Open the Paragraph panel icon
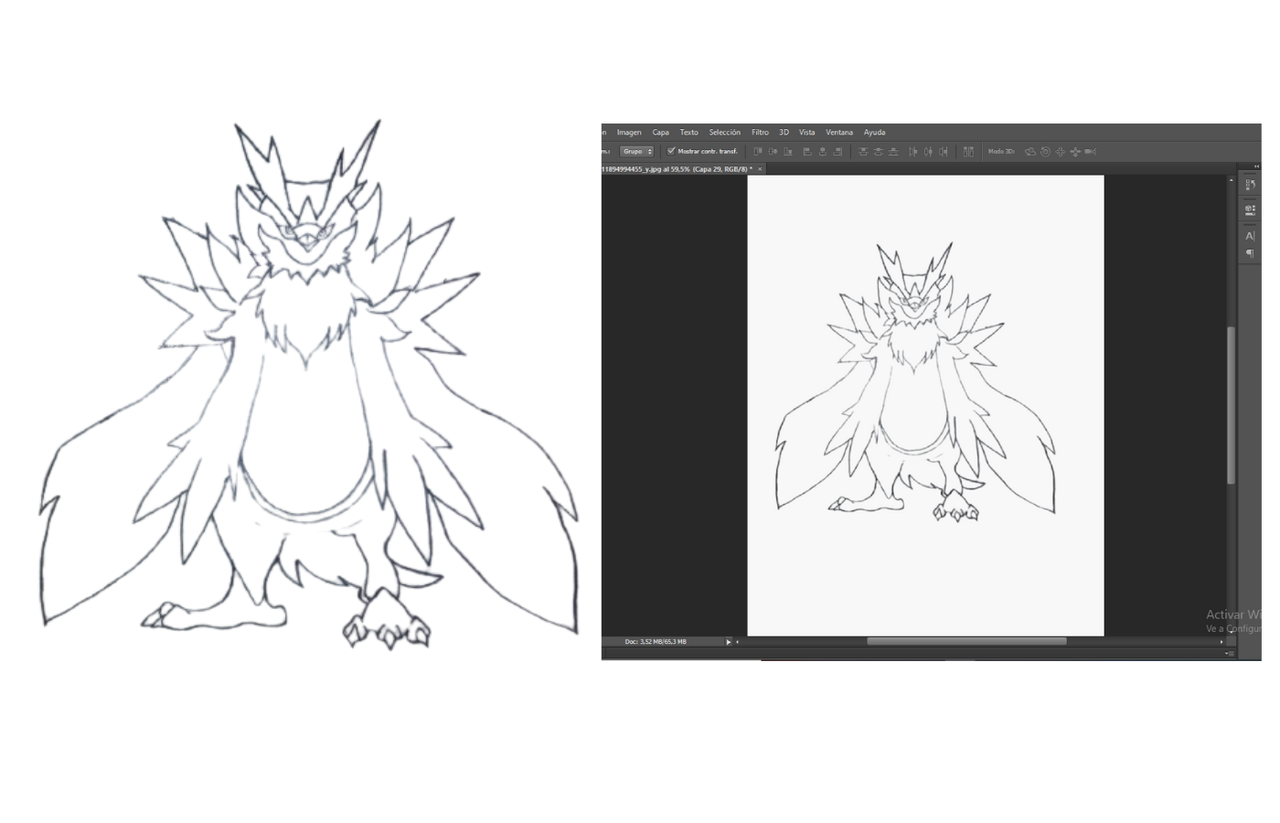 [x=1250, y=254]
